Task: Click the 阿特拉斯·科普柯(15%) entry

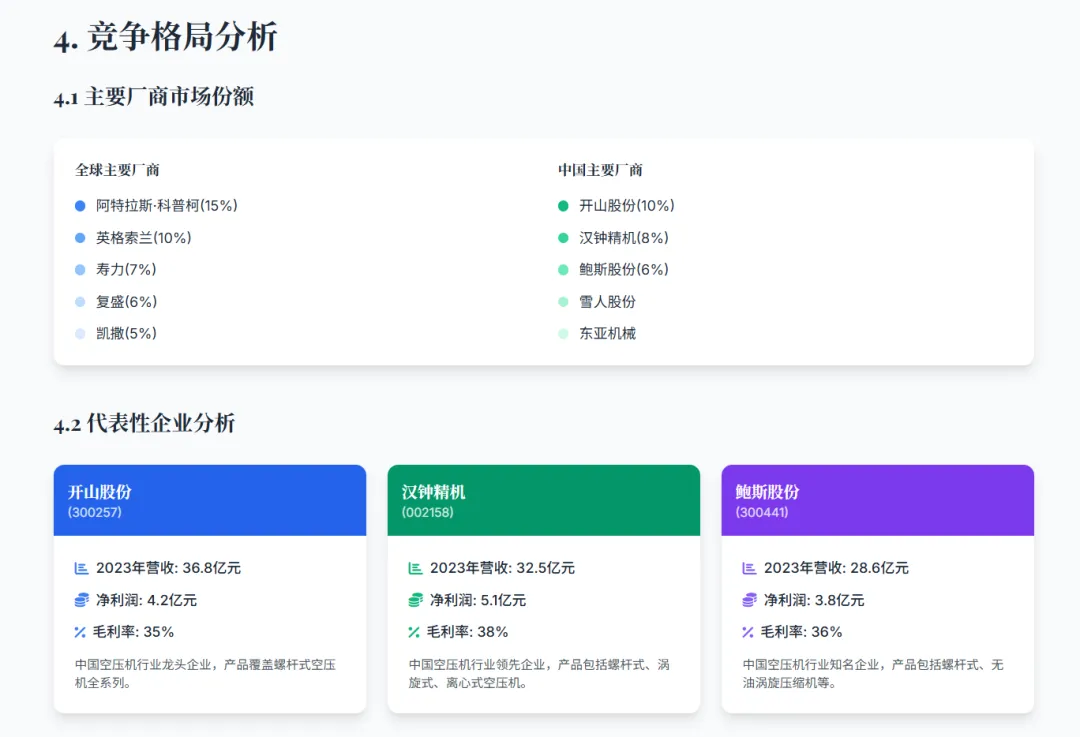Action: pos(167,206)
